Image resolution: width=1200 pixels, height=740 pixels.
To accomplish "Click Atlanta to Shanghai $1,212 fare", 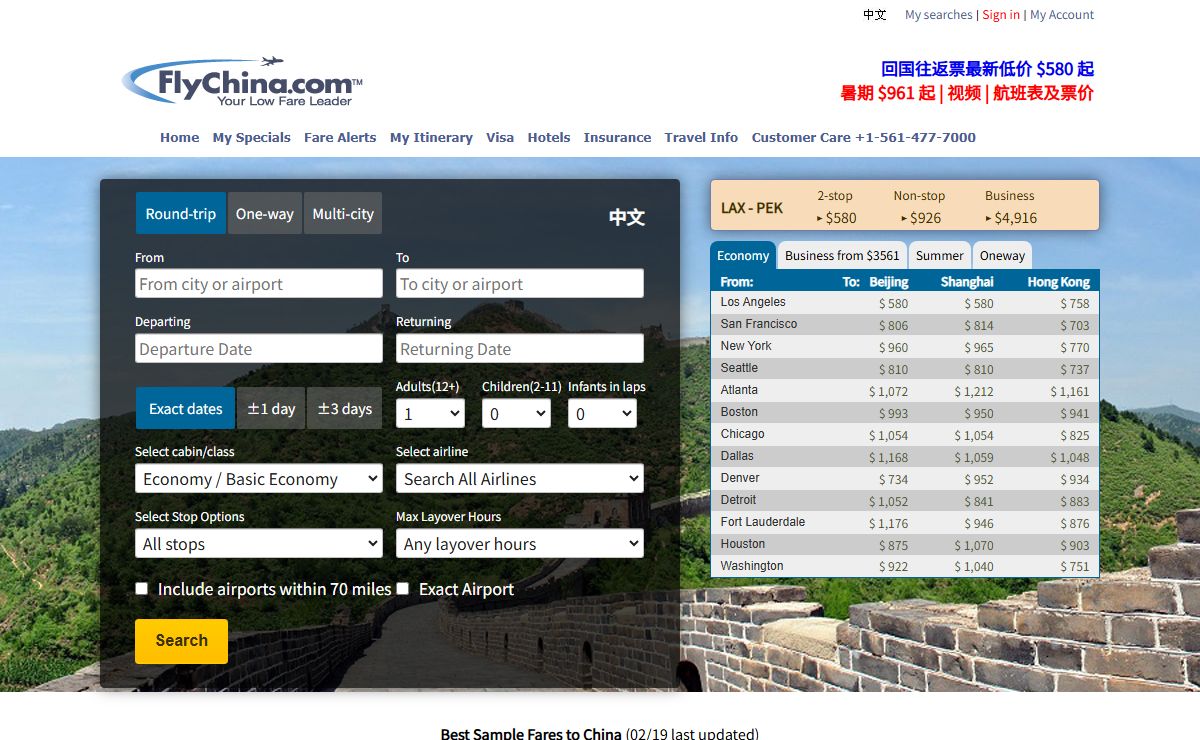I will (973, 392).
